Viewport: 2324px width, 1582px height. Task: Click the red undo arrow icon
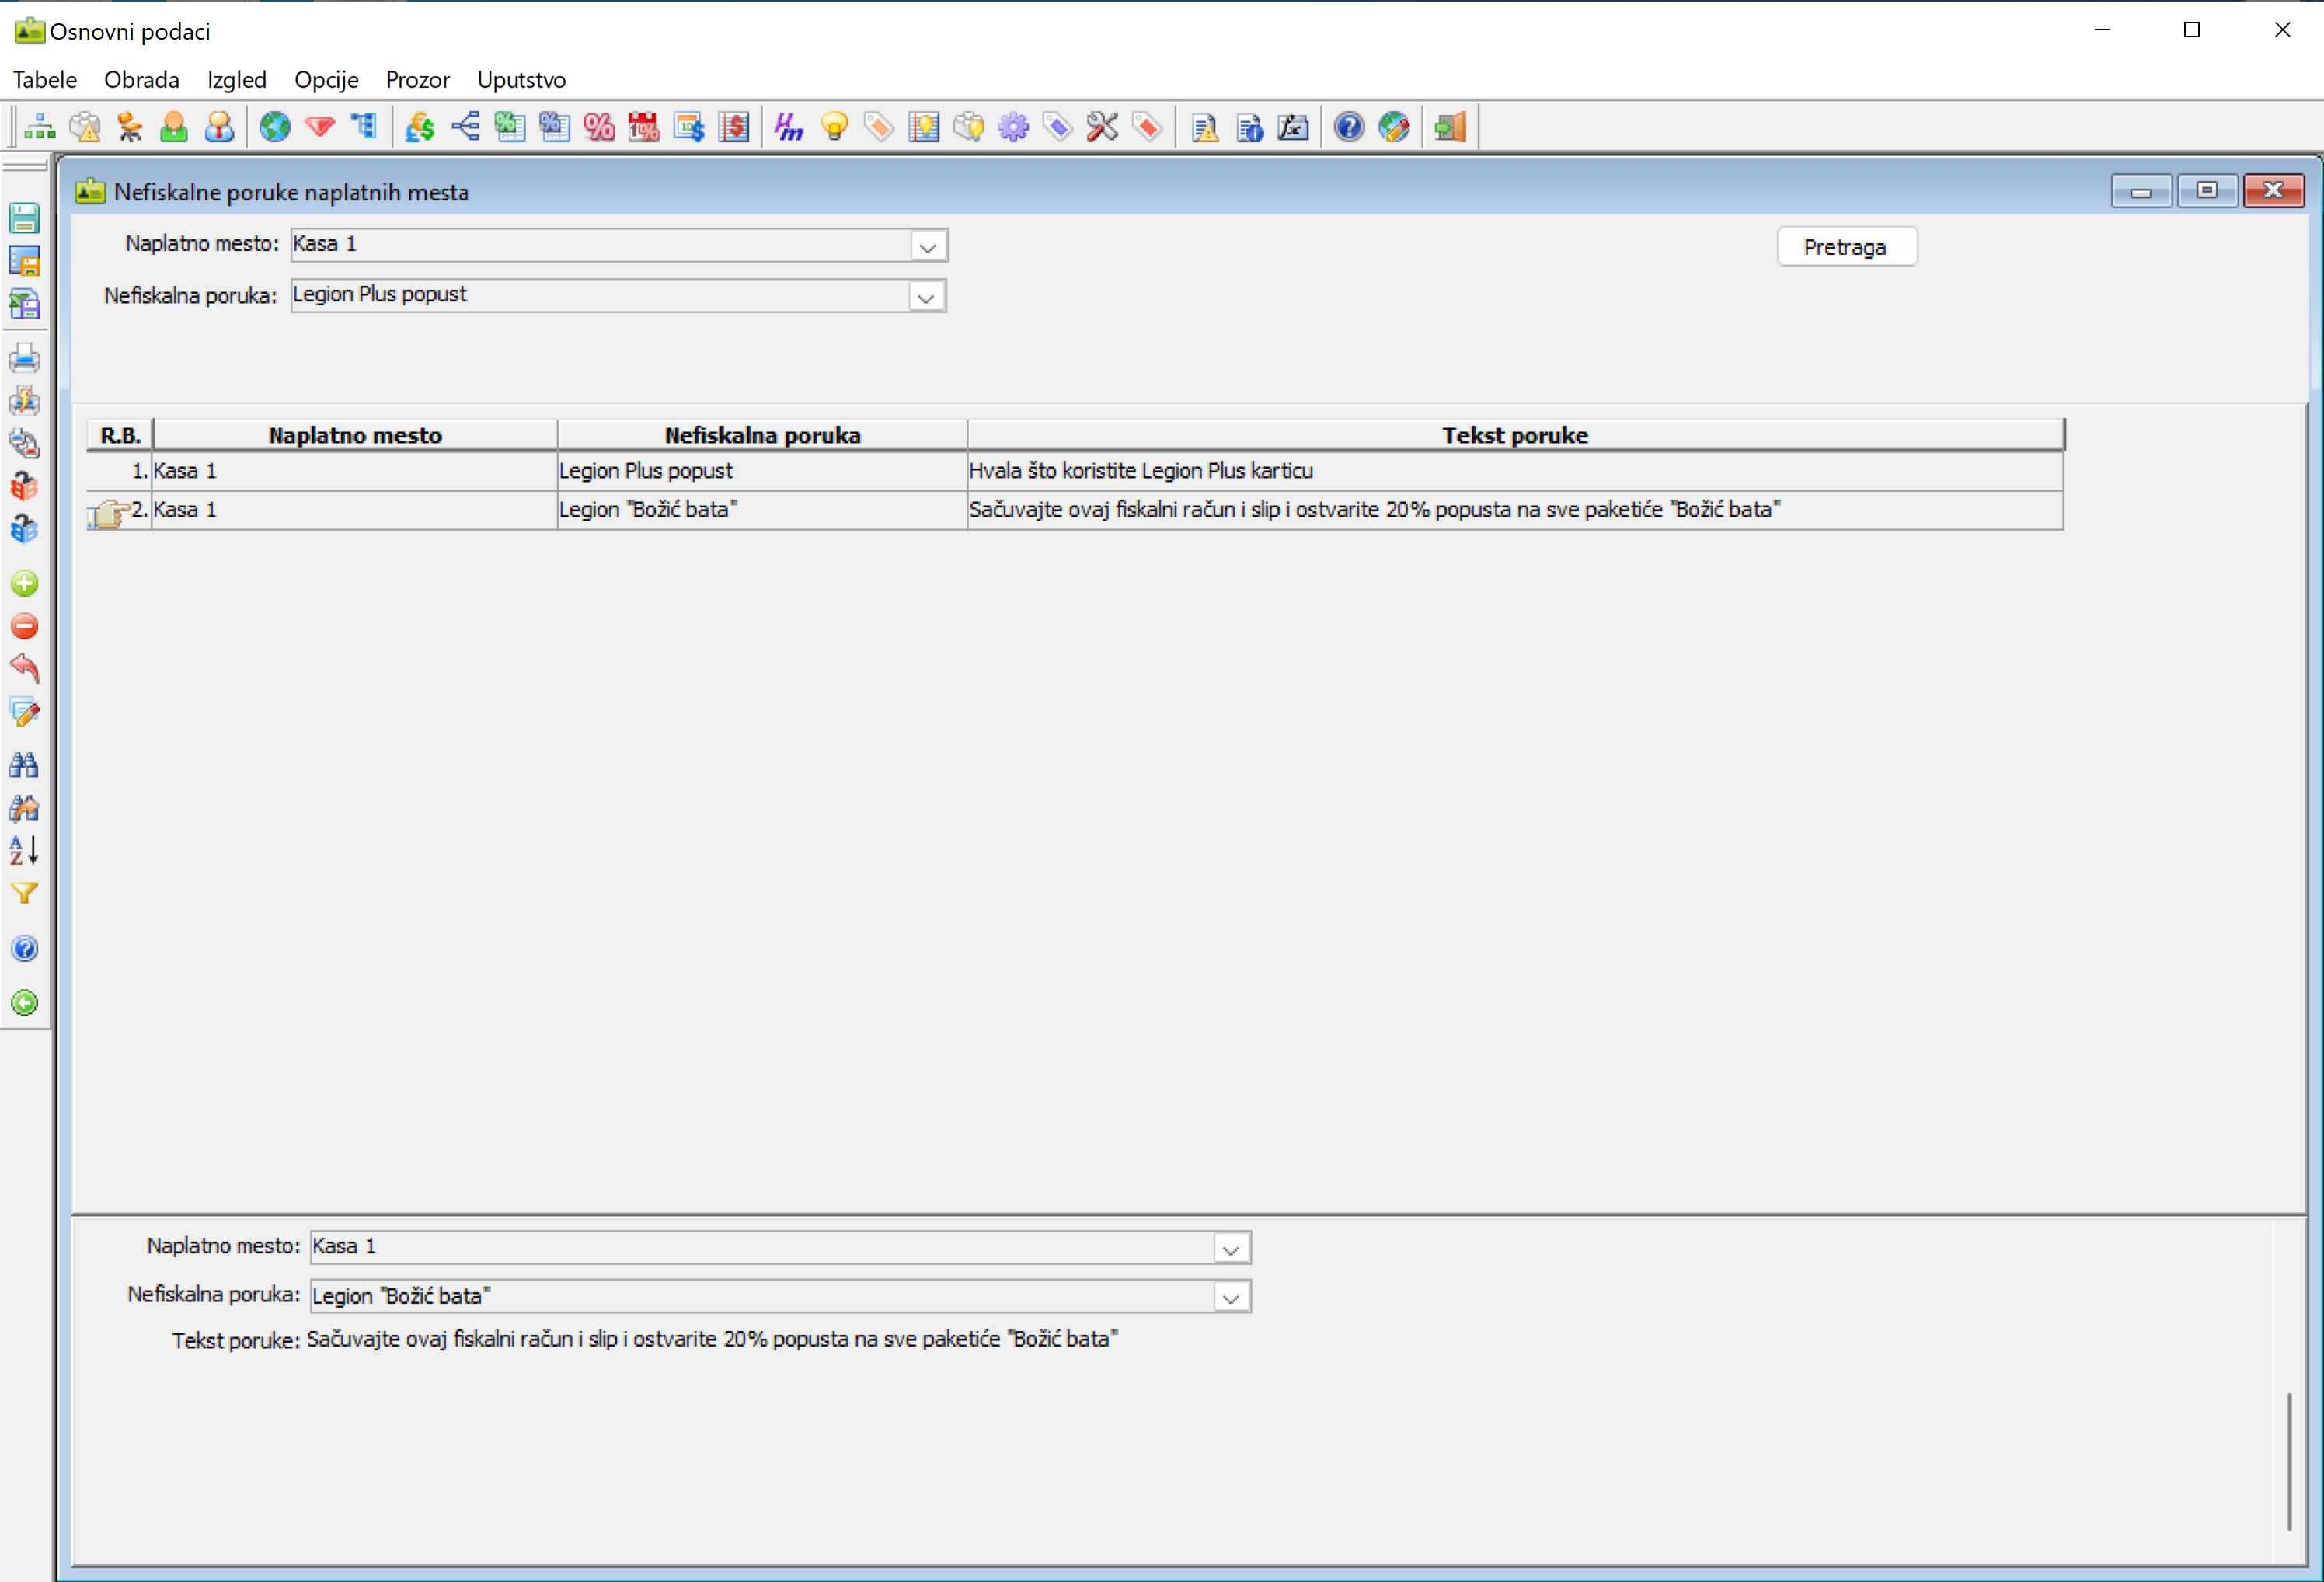pyautogui.click(x=25, y=668)
